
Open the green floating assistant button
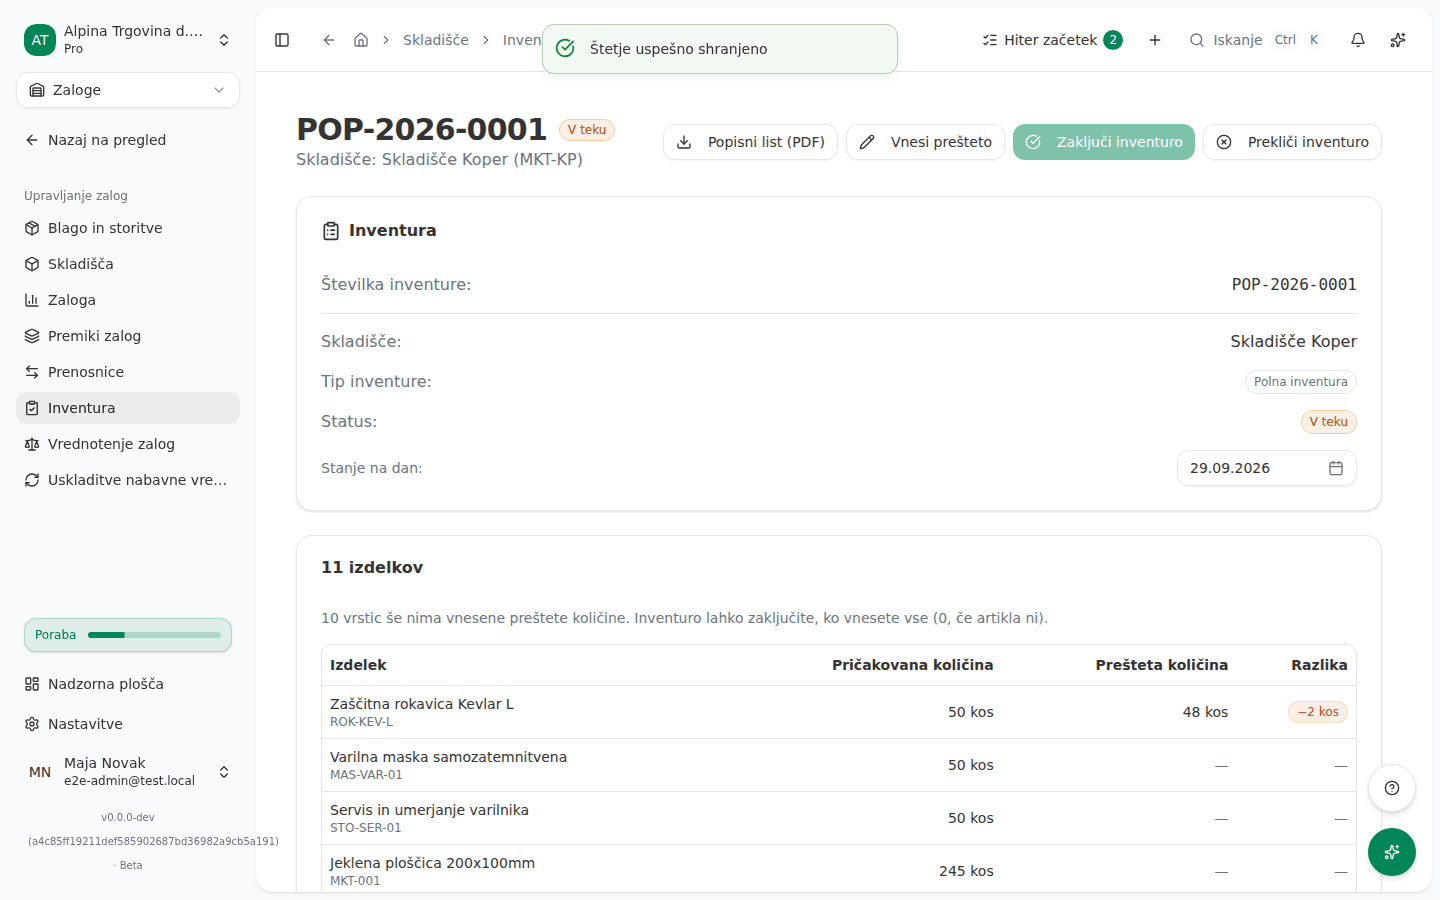tap(1392, 852)
